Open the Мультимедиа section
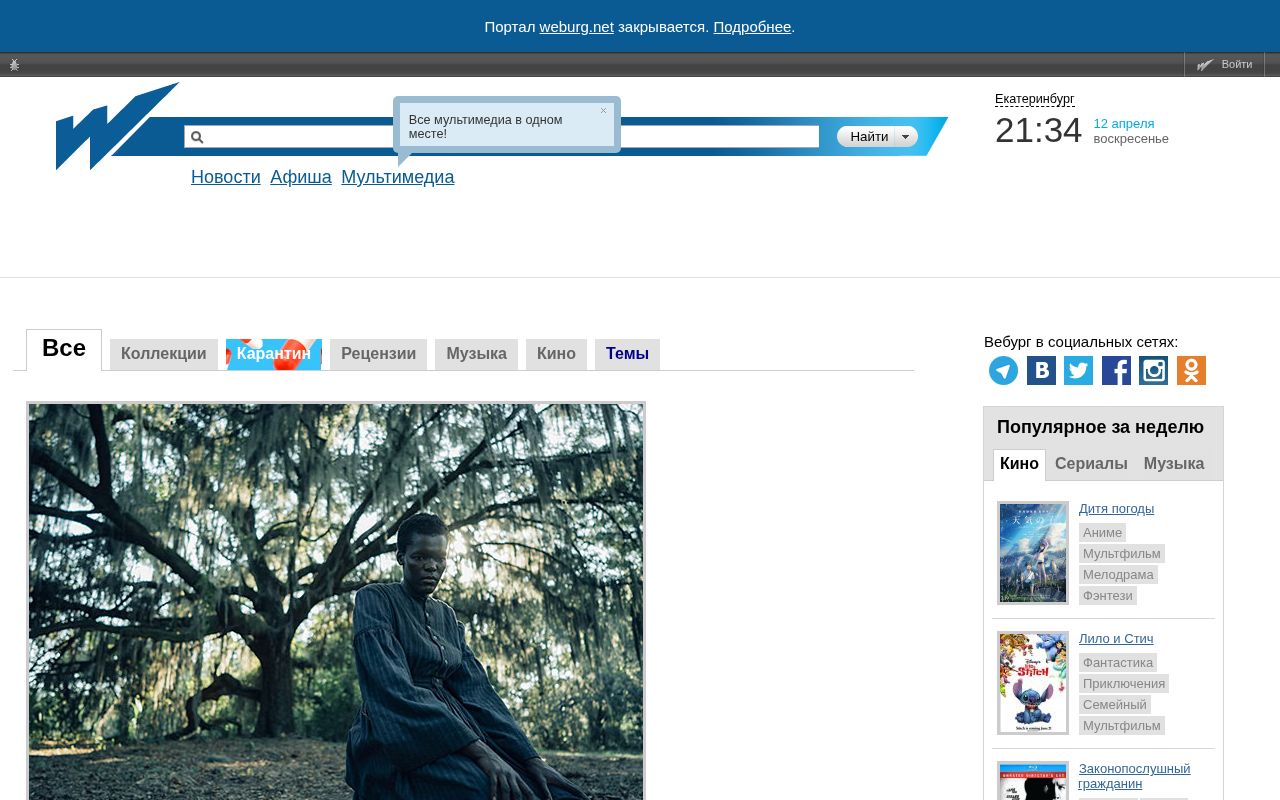Image resolution: width=1280 pixels, height=800 pixels. pos(398,177)
